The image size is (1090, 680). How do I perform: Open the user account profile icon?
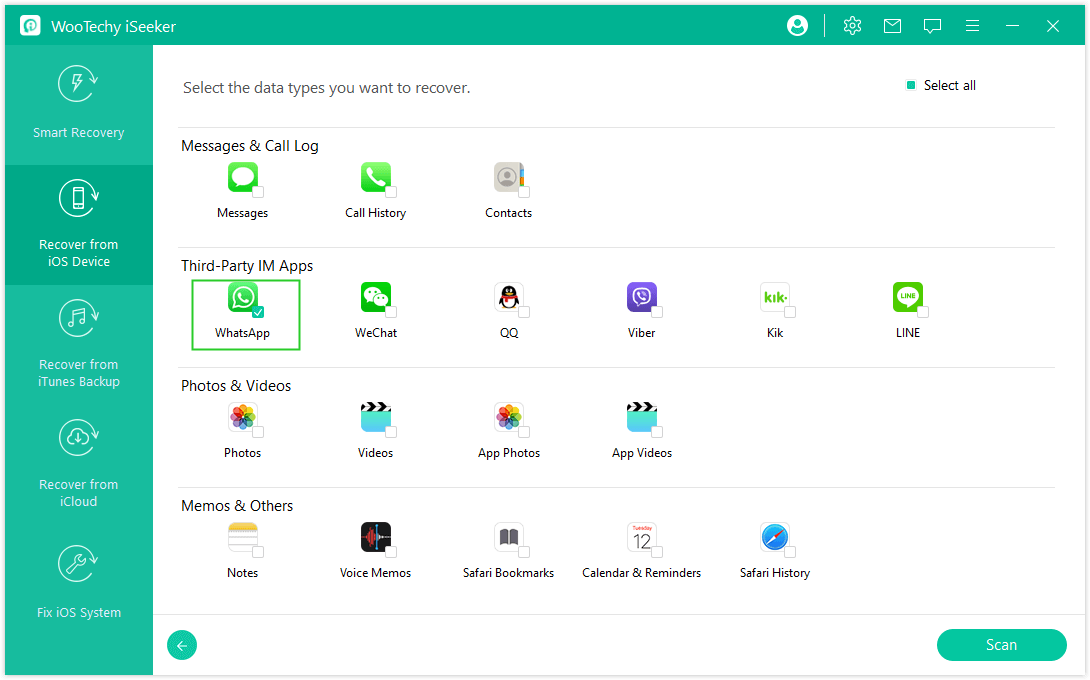click(797, 26)
